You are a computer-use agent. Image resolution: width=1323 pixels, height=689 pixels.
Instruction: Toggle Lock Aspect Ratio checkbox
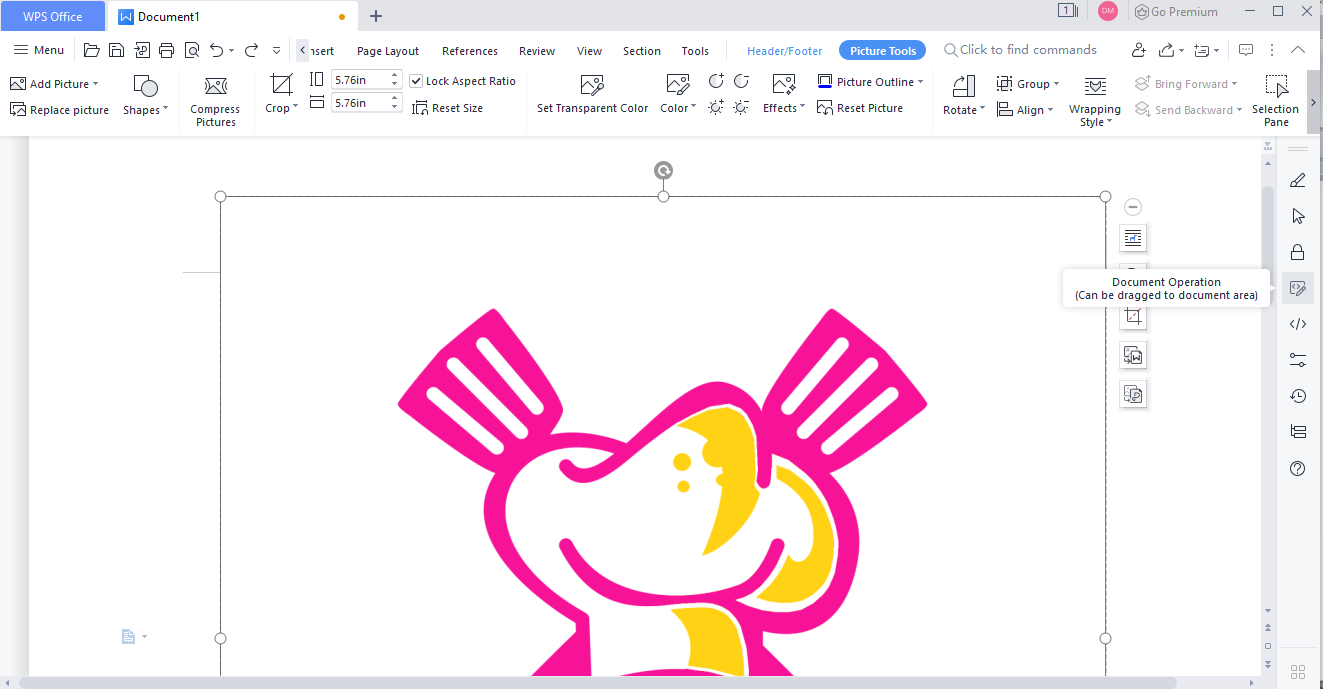click(417, 81)
